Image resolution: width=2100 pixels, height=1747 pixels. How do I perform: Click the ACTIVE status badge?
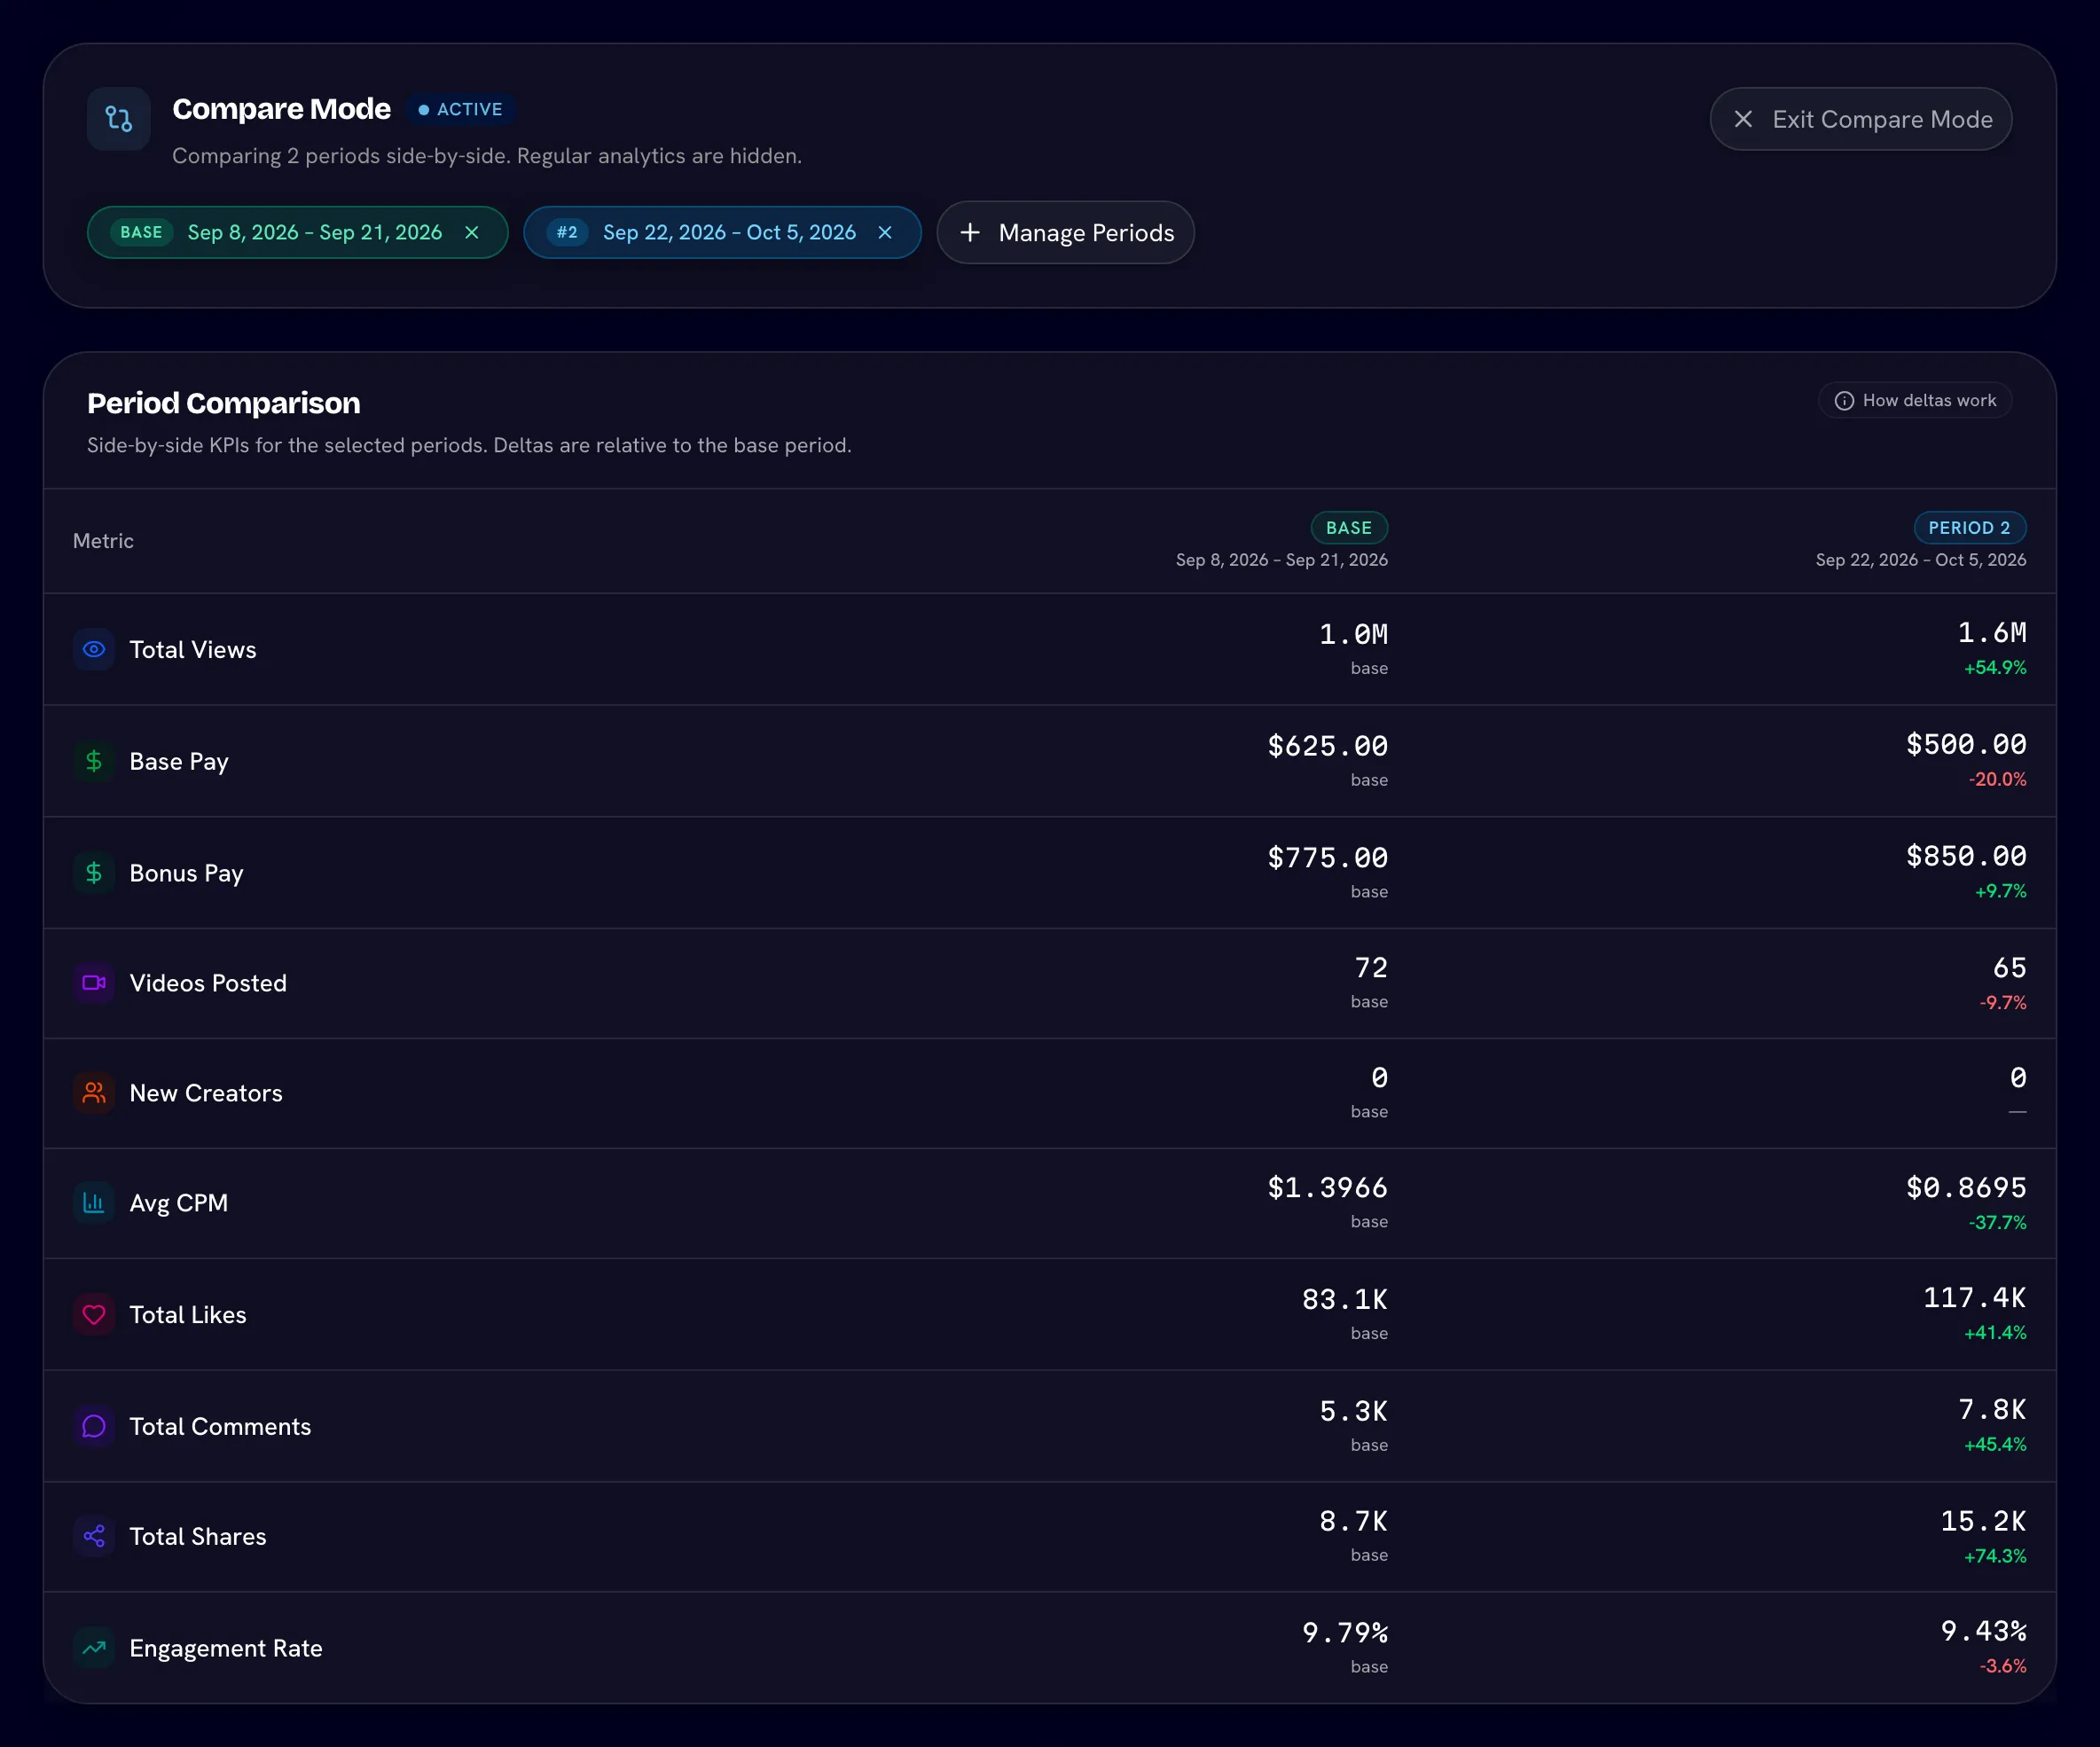tap(460, 109)
